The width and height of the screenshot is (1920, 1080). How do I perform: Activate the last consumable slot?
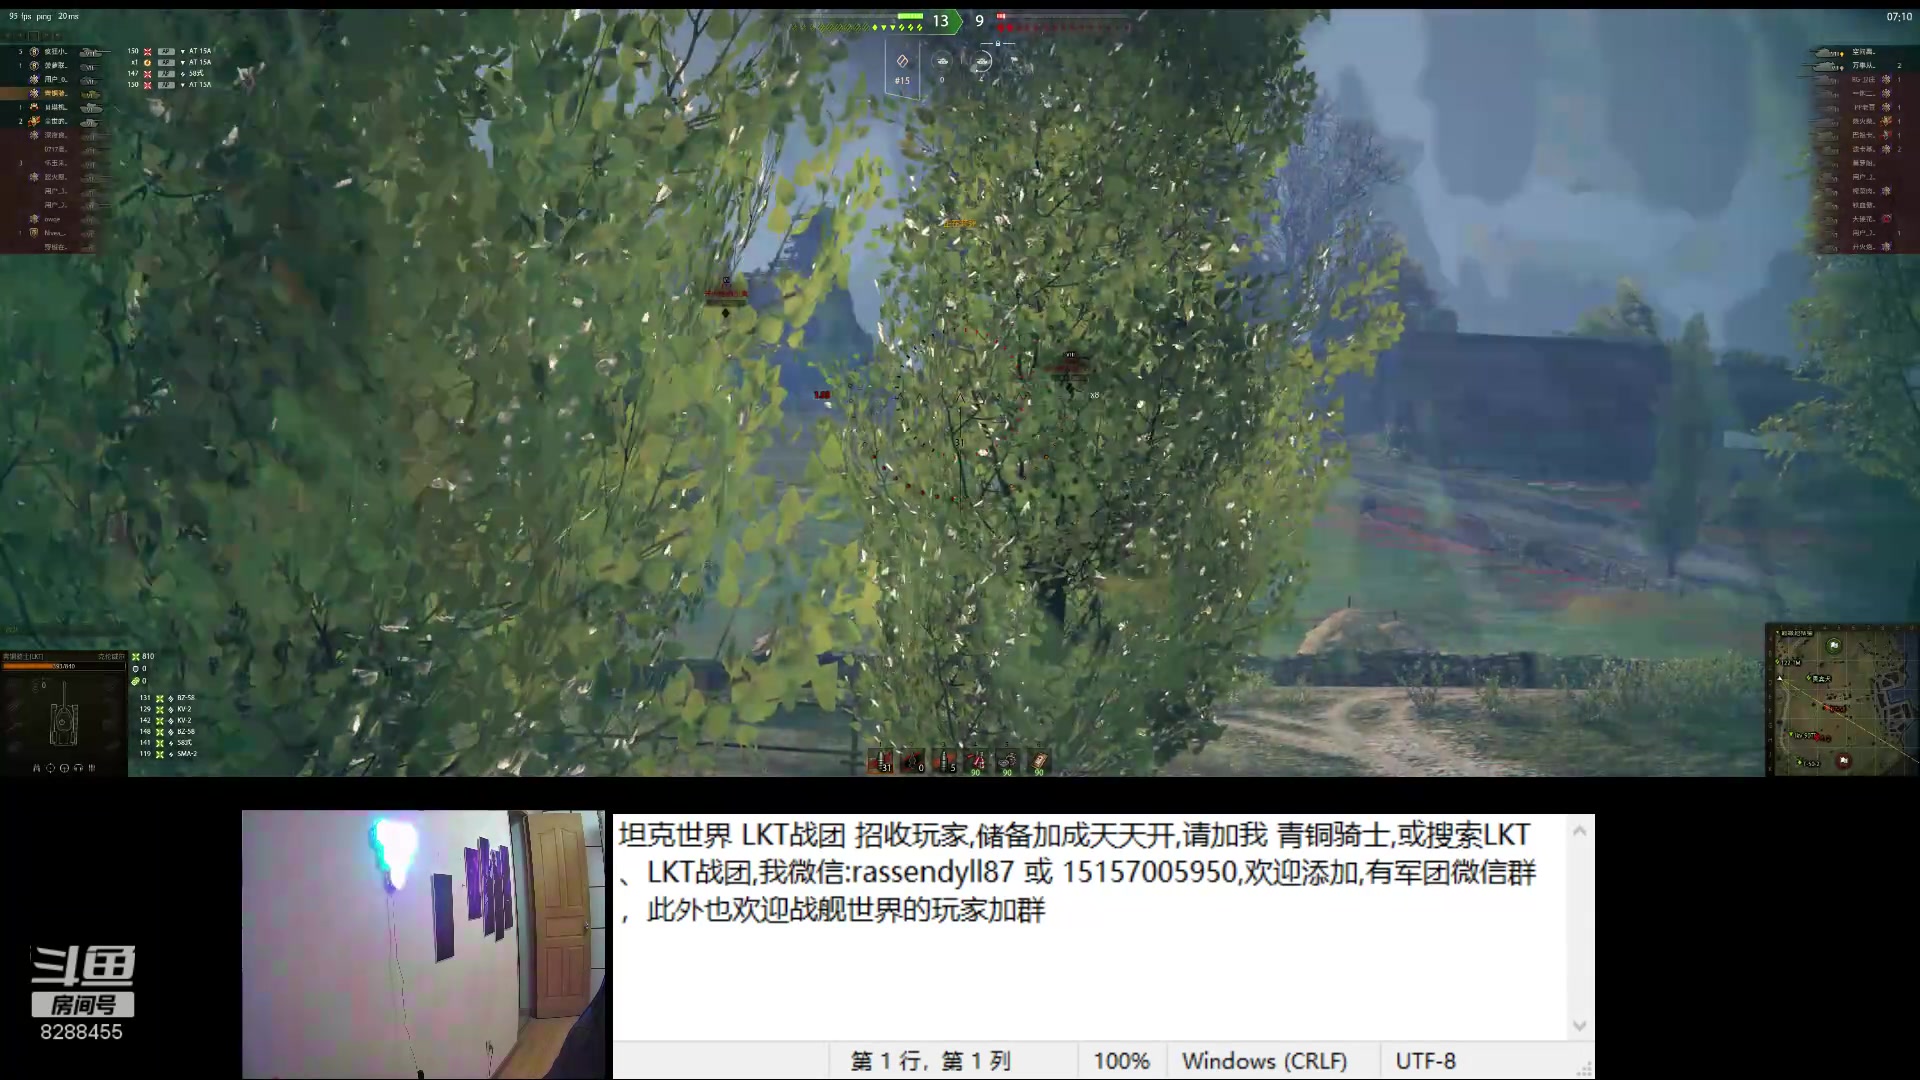pos(1040,761)
